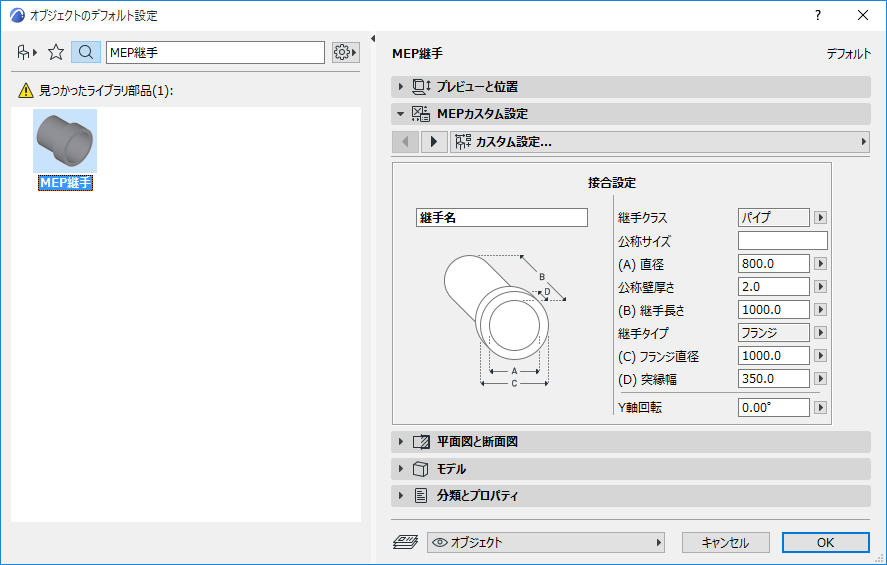The width and height of the screenshot is (887, 565).
Task: Click the arrow beside (A) 直径 field
Action: pos(820,264)
